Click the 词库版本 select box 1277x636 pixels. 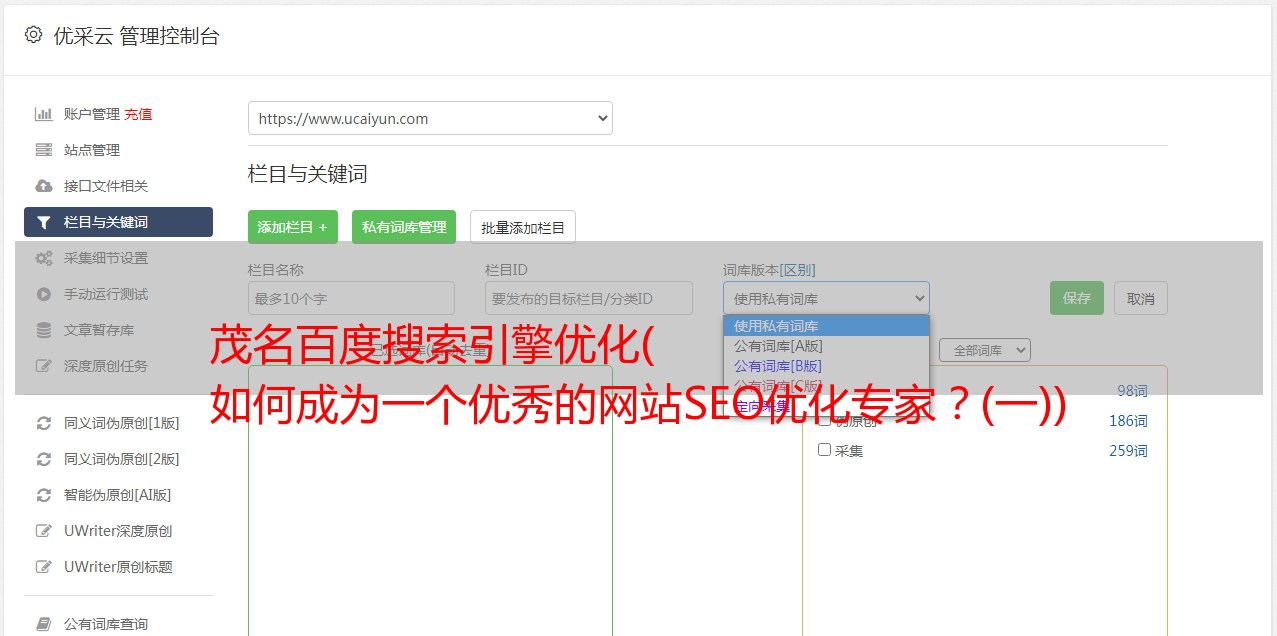[x=826, y=298]
